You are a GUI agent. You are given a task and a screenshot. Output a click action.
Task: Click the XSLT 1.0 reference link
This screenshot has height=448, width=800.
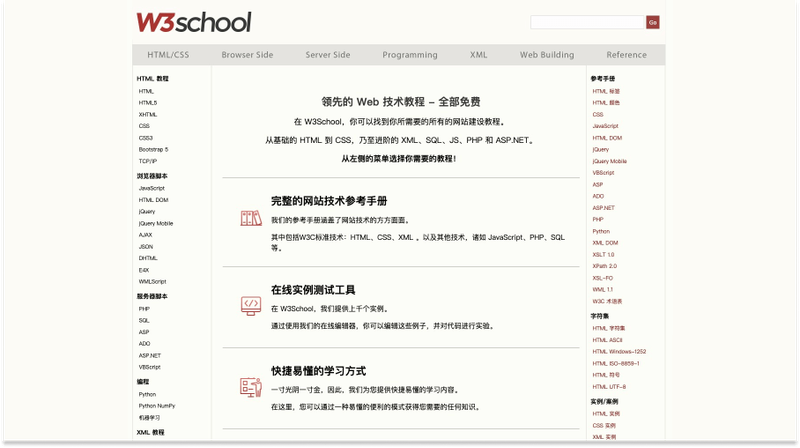pos(604,255)
